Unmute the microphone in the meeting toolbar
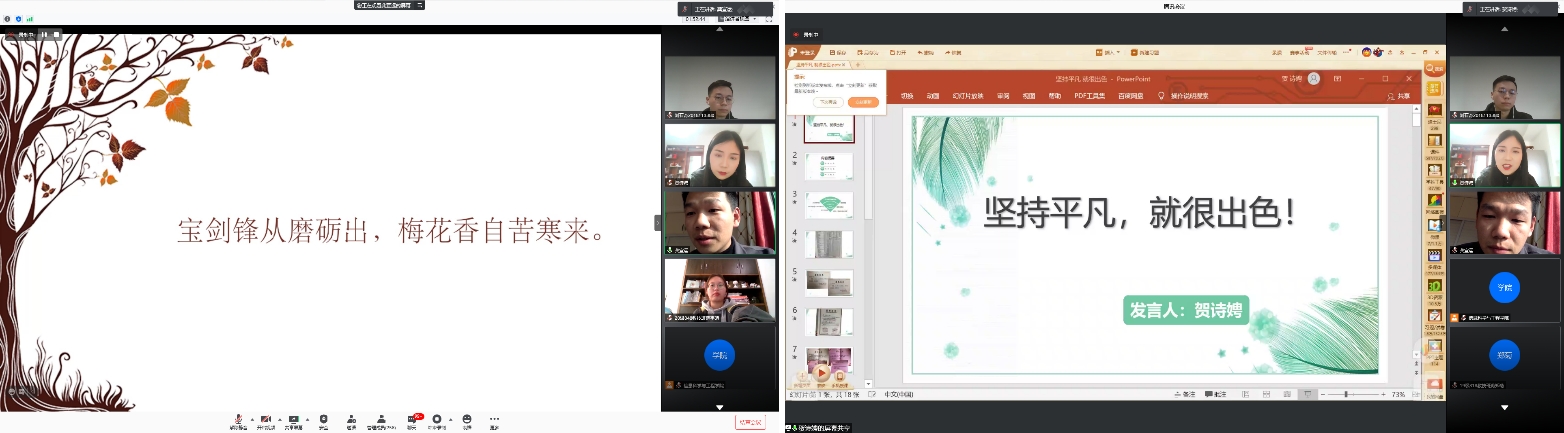Viewport: 1564px width, 433px height. point(238,420)
